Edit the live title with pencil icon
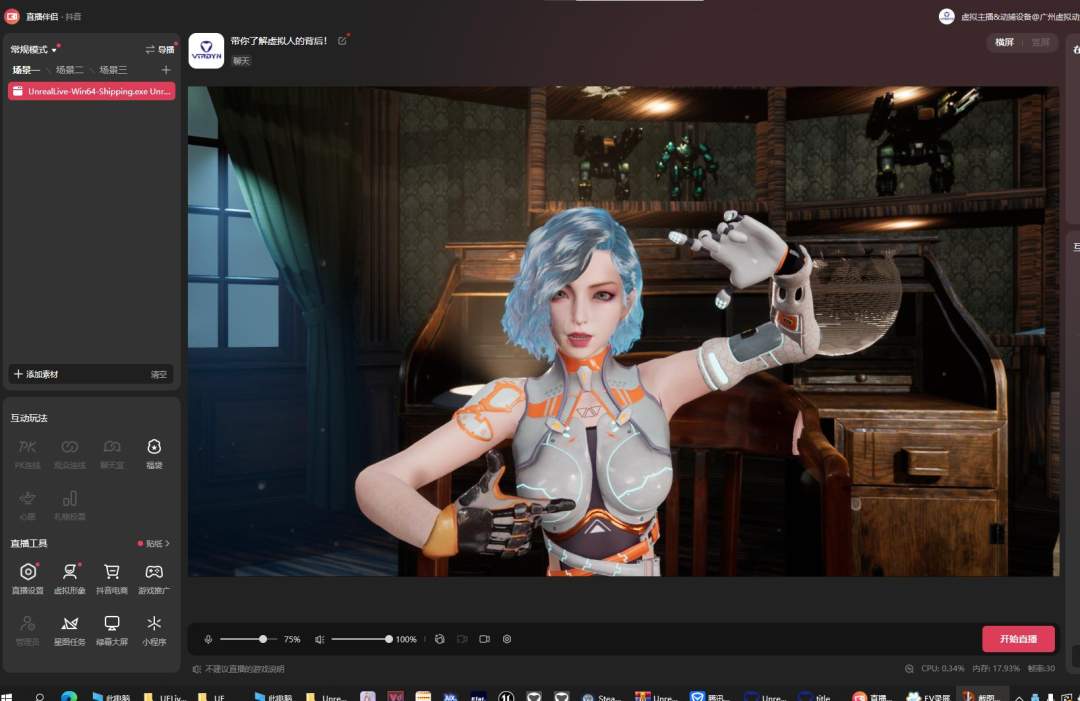1080x701 pixels. pos(342,41)
